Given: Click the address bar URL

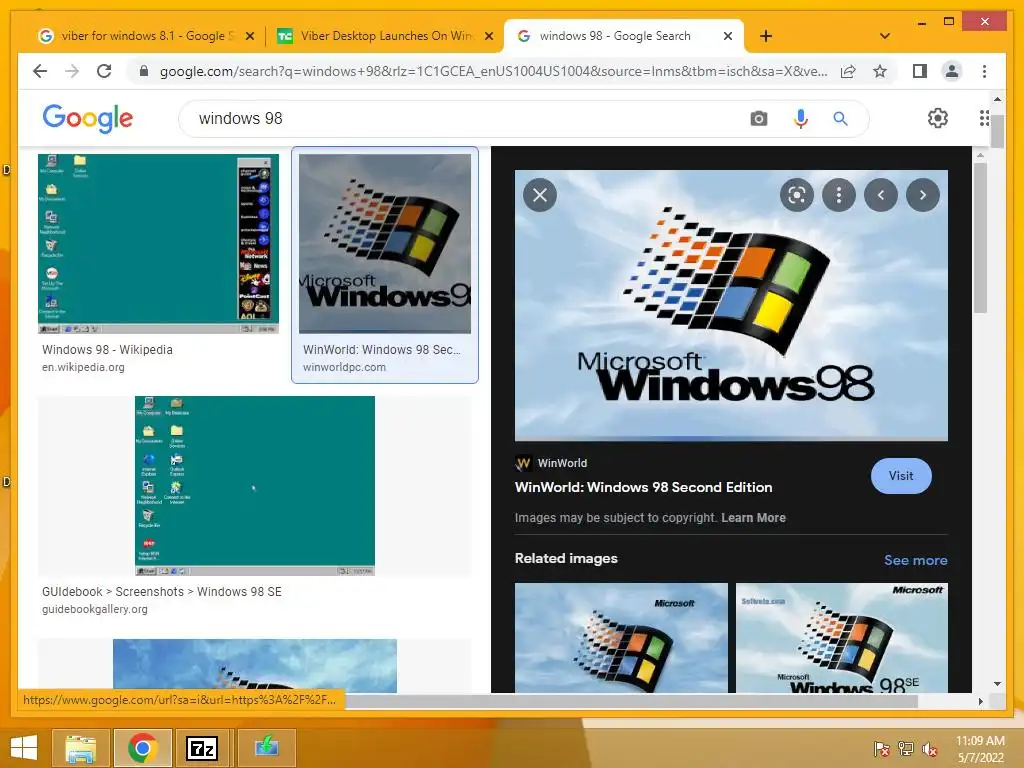Looking at the screenshot, I should (x=493, y=71).
